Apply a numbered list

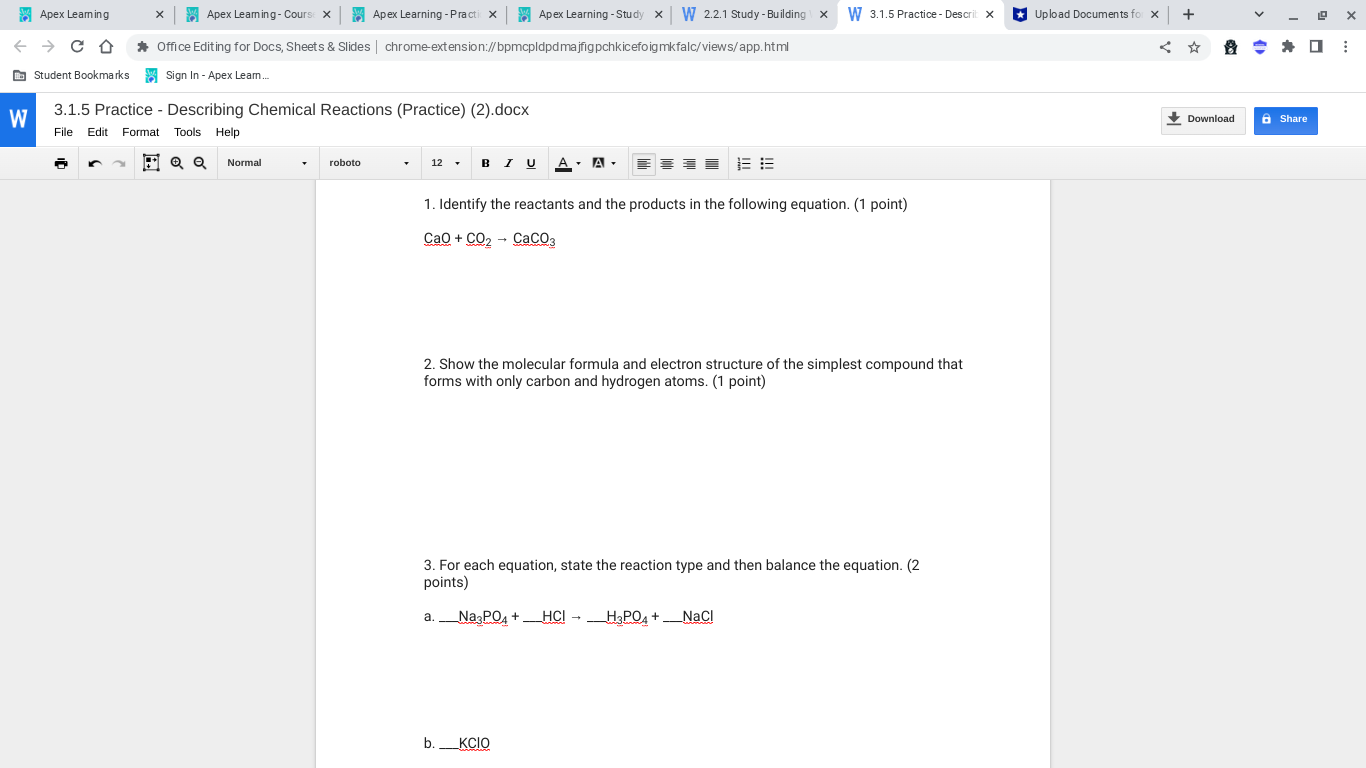pyautogui.click(x=743, y=163)
